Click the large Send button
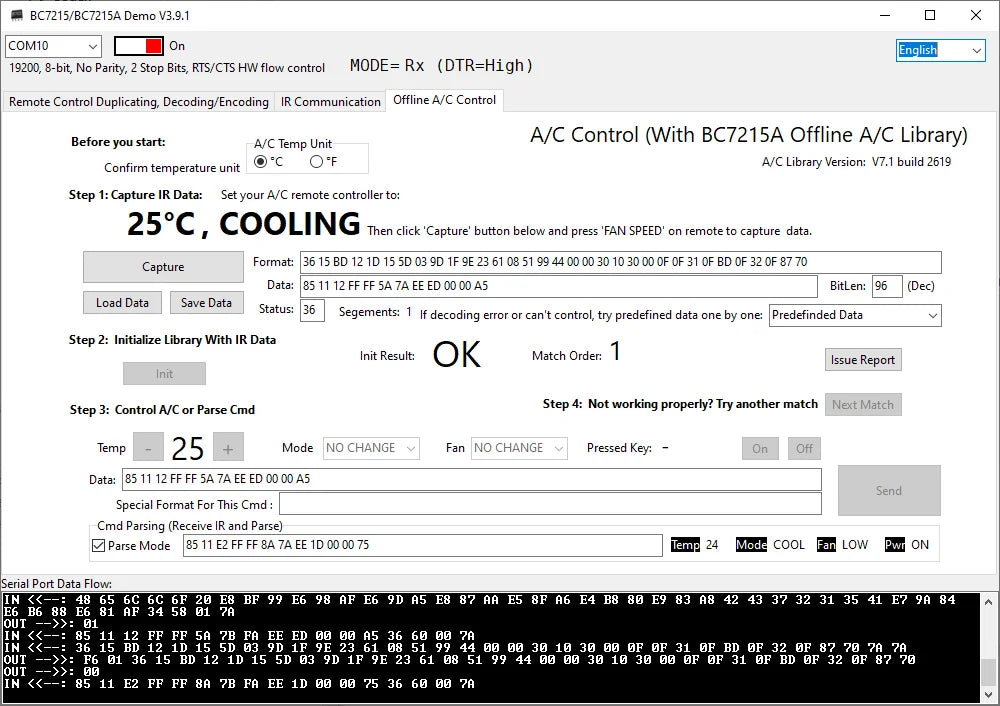This screenshot has height=706, width=1000. (x=889, y=490)
